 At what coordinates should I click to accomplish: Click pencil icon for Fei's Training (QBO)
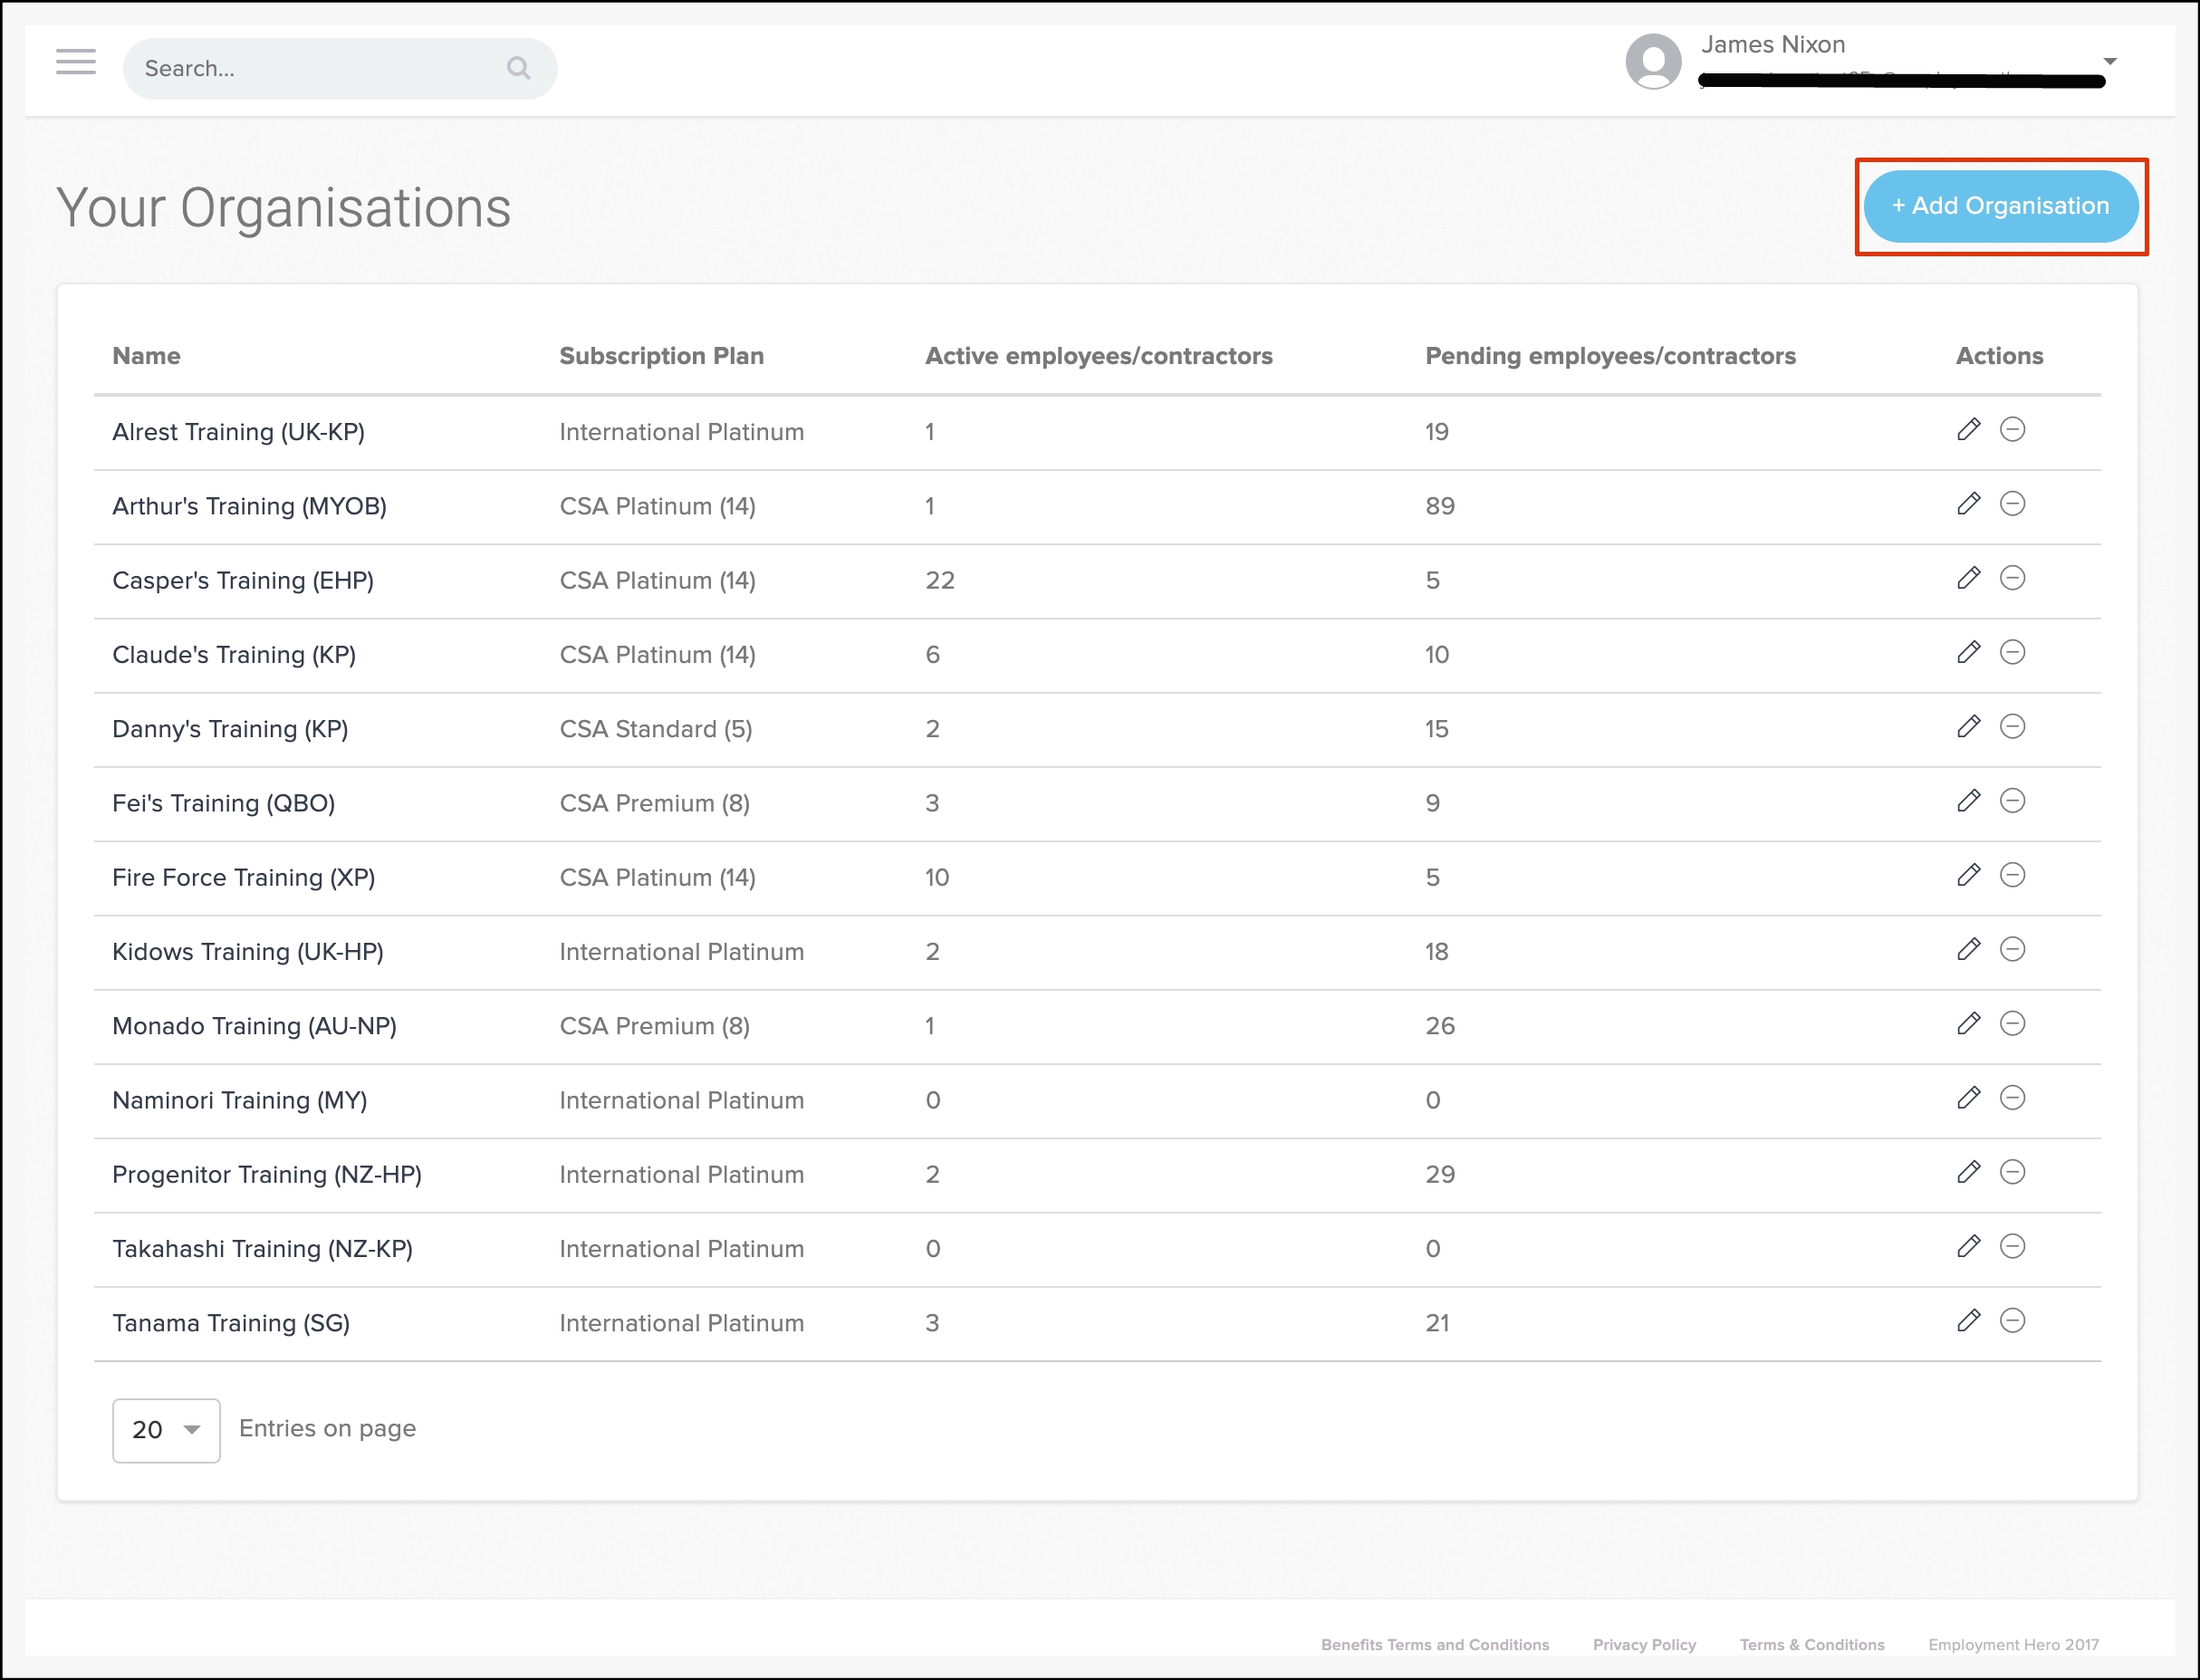tap(1968, 801)
